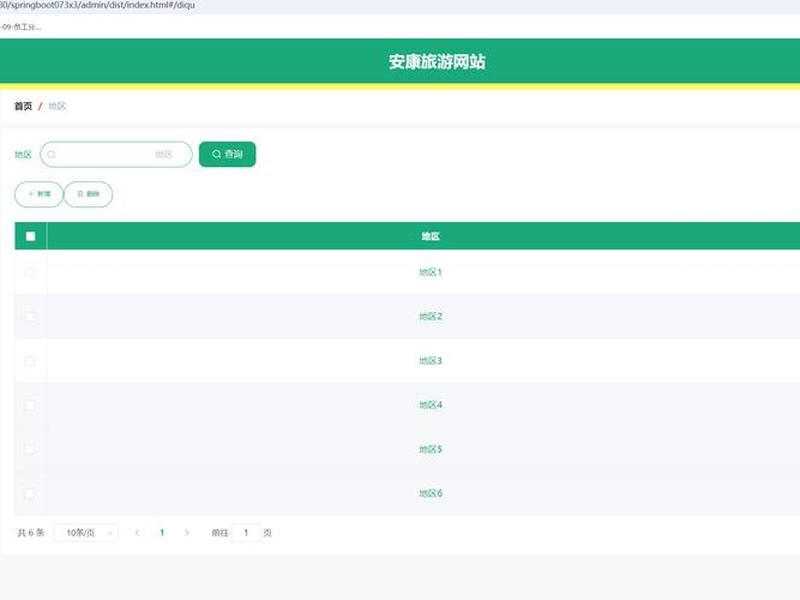Select page number 1 in pagination
The width and height of the screenshot is (800, 600).
[162, 533]
